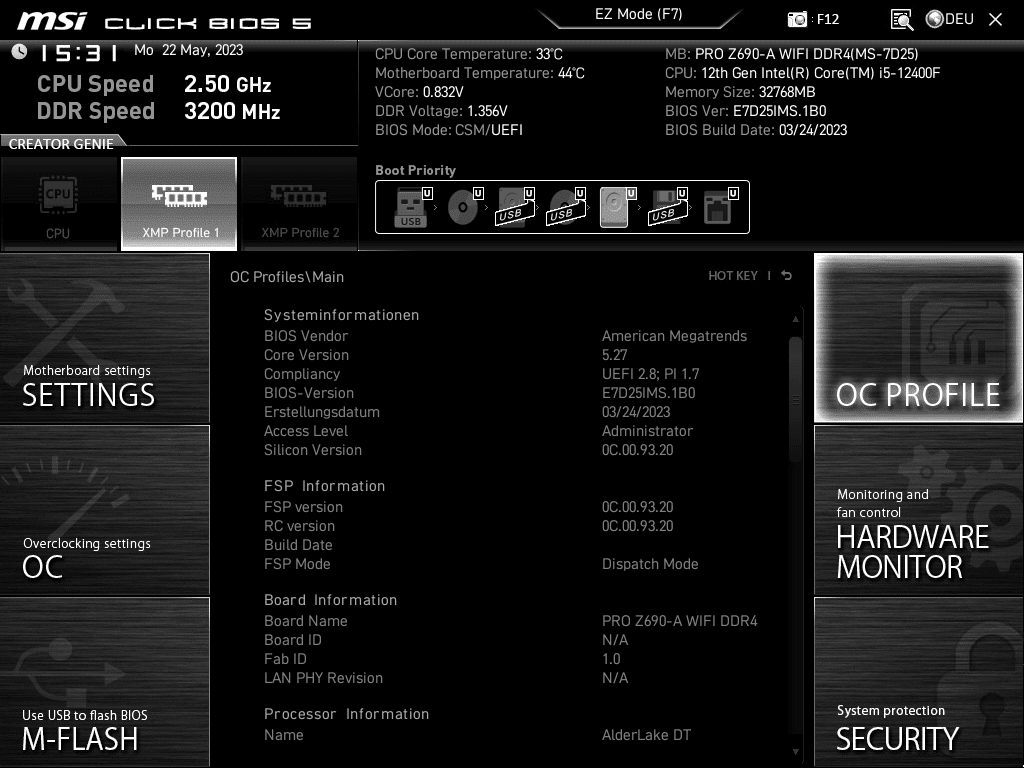Image resolution: width=1024 pixels, height=768 pixels.
Task: Select the highlighted hard disk boot icon
Action: click(x=616, y=207)
